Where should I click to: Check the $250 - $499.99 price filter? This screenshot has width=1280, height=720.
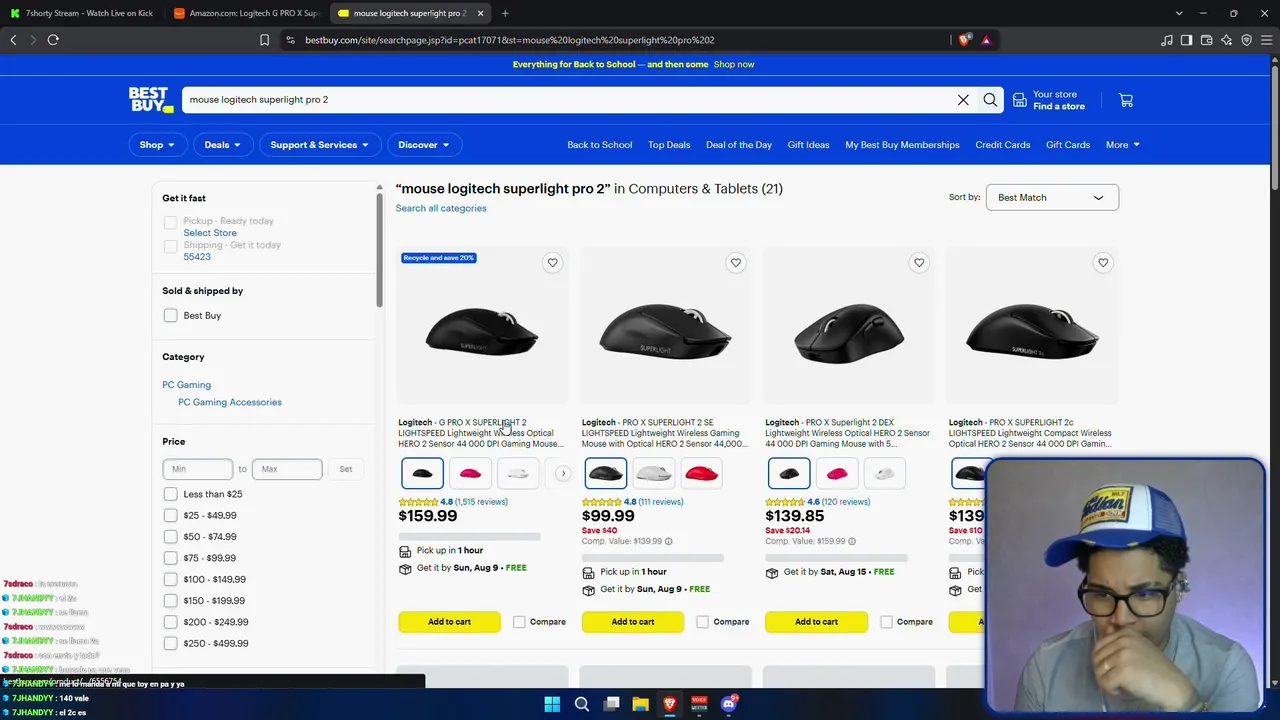point(170,643)
